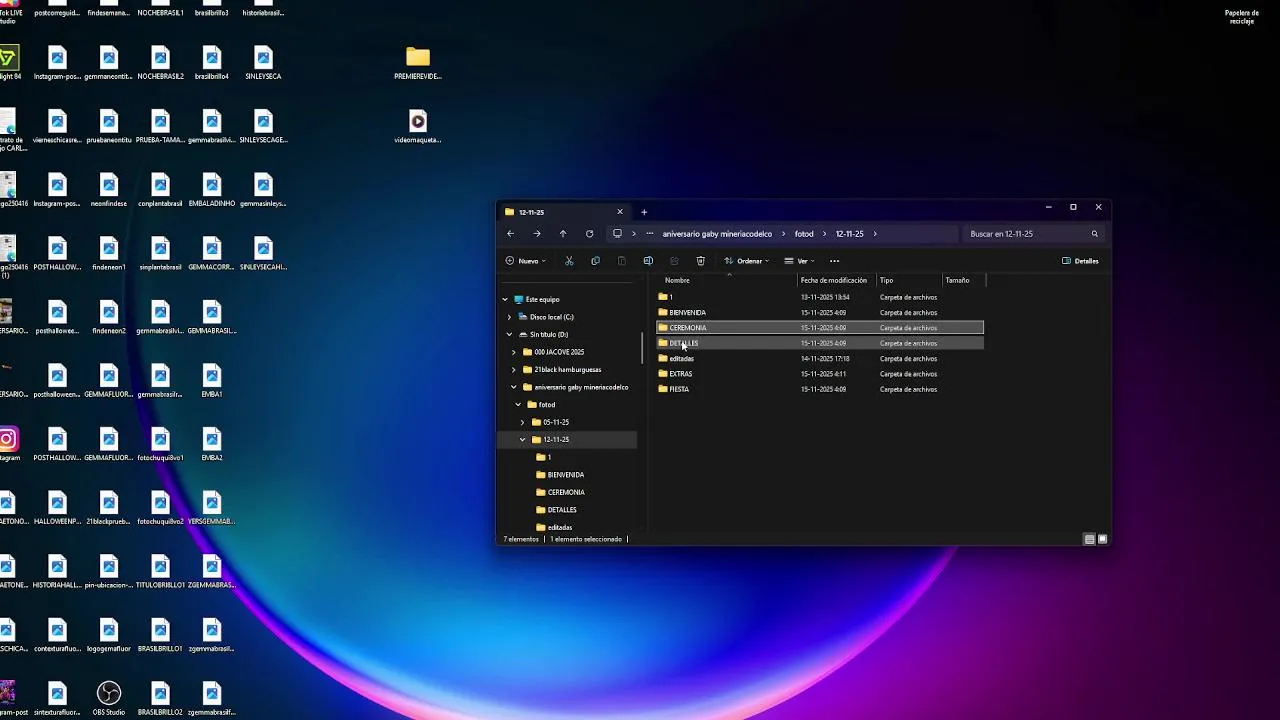Click the search magnifier icon
The height and width of the screenshot is (720, 1280).
(1094, 234)
